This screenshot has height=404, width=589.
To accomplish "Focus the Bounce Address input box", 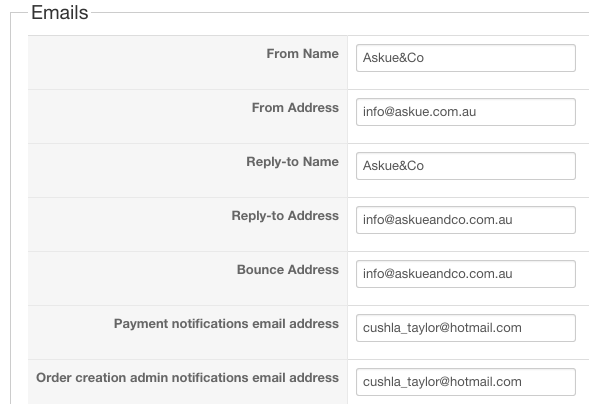I will click(466, 274).
